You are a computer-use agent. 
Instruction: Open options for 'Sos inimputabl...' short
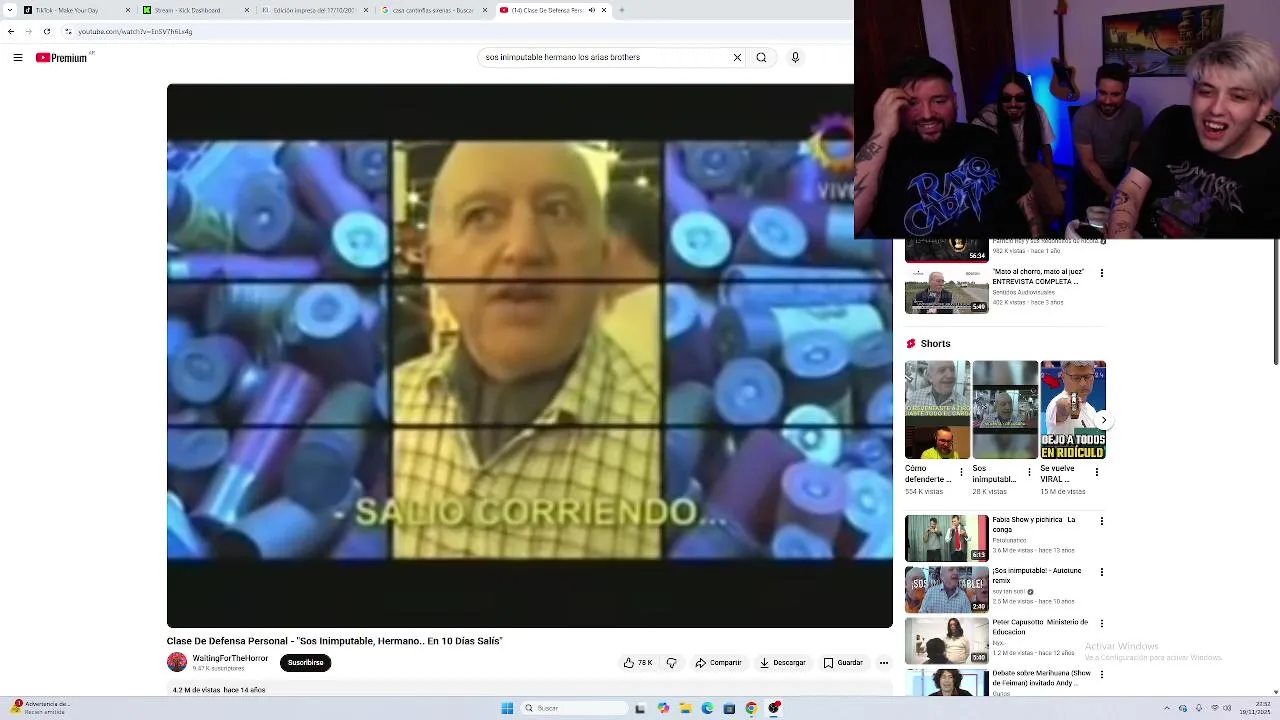pyautogui.click(x=1030, y=471)
